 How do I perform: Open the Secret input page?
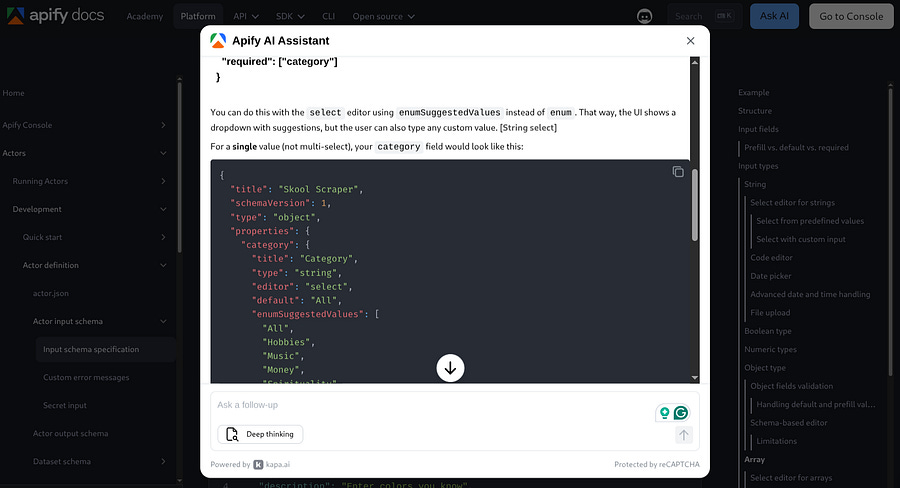pos(65,405)
